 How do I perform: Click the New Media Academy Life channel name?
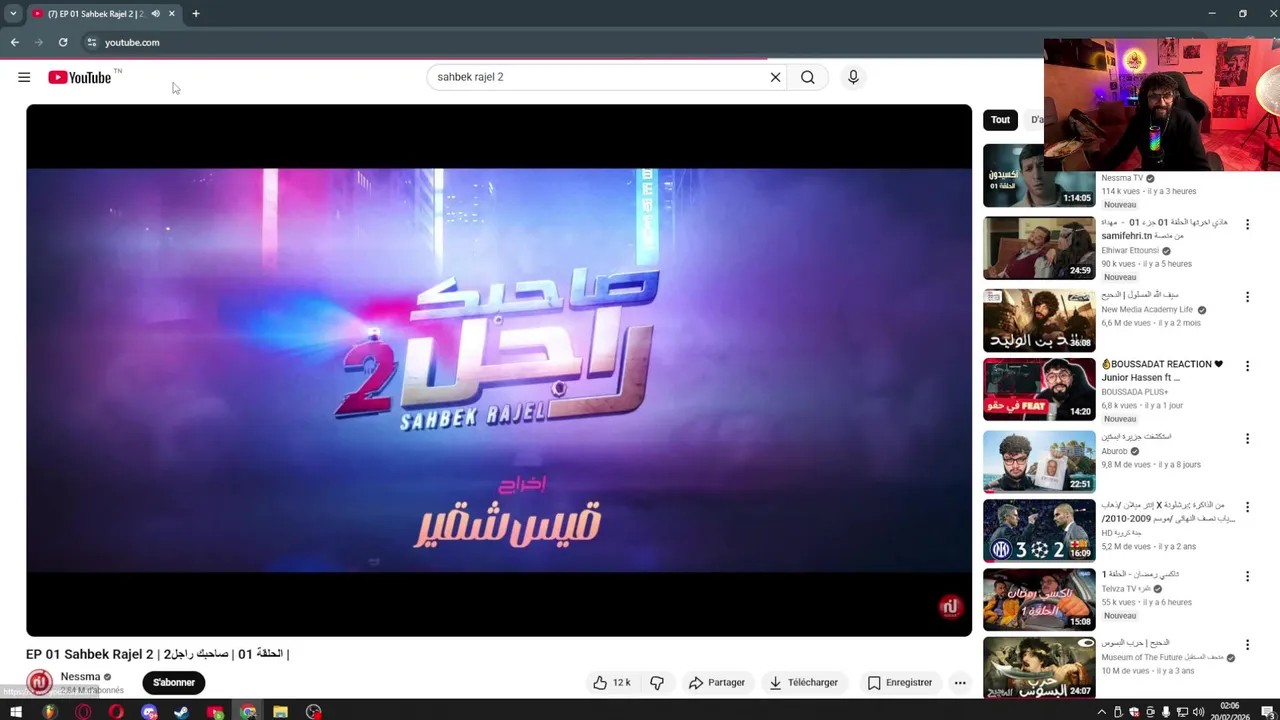(1147, 310)
